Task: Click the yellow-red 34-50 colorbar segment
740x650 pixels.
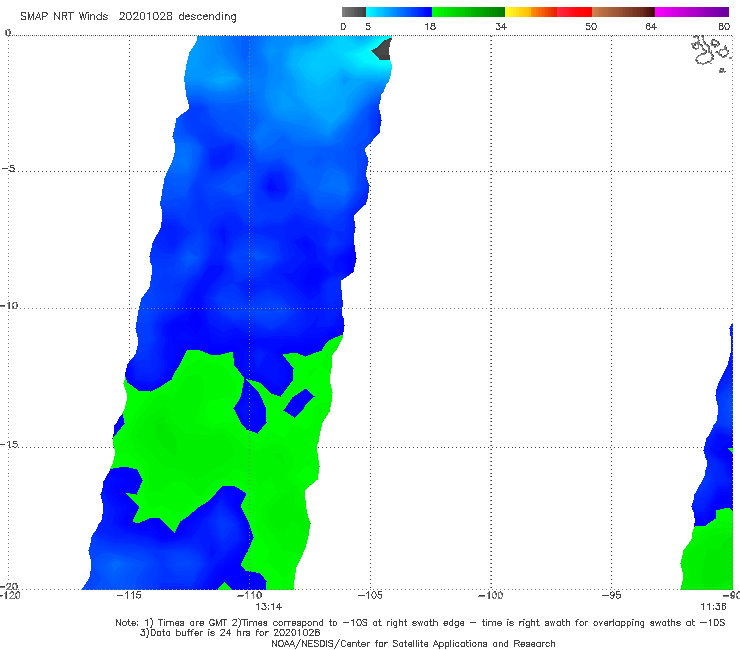Action: click(548, 12)
